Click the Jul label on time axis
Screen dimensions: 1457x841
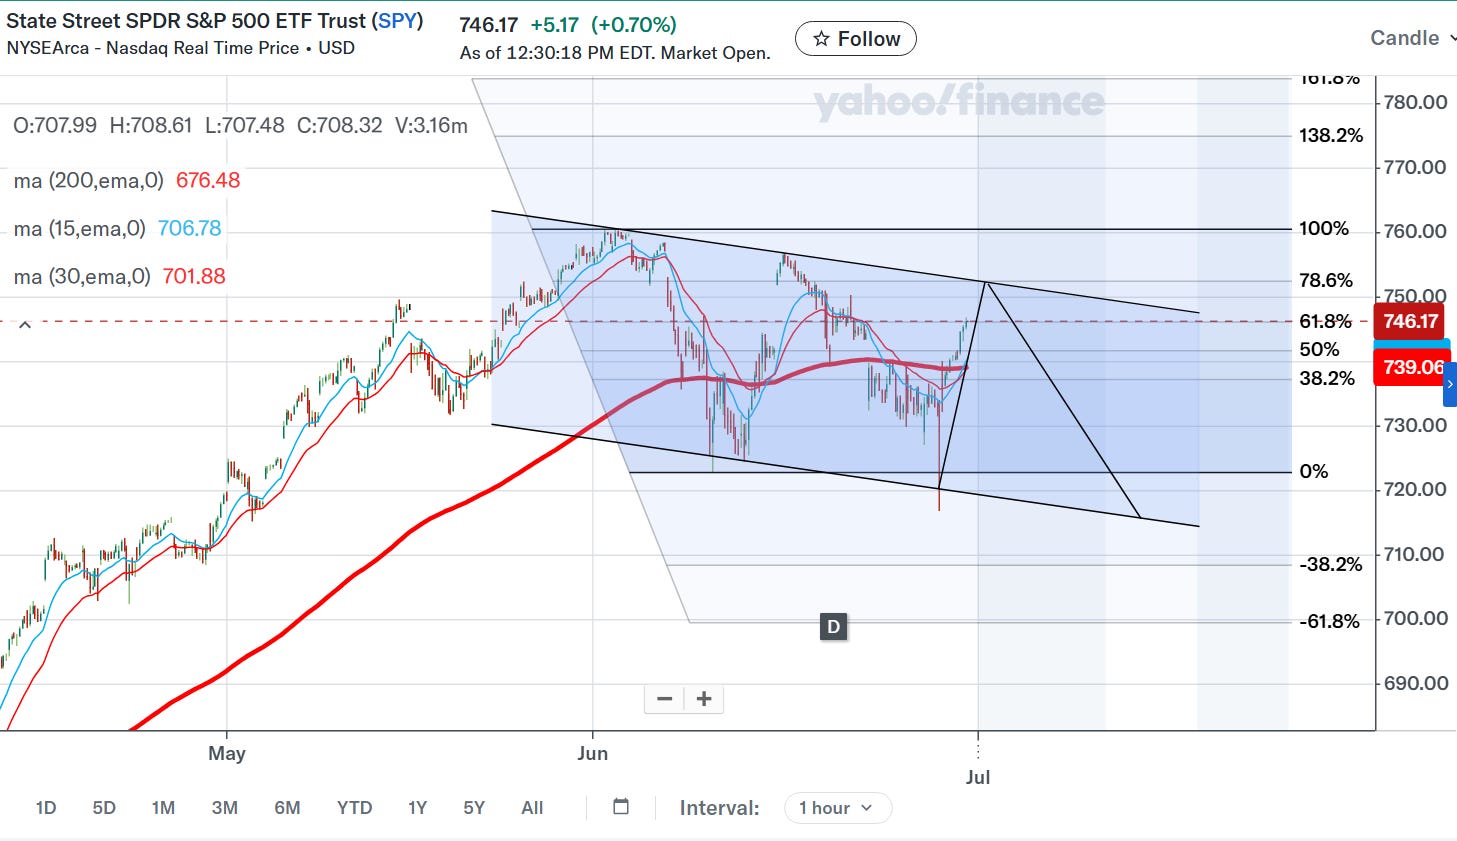point(978,777)
